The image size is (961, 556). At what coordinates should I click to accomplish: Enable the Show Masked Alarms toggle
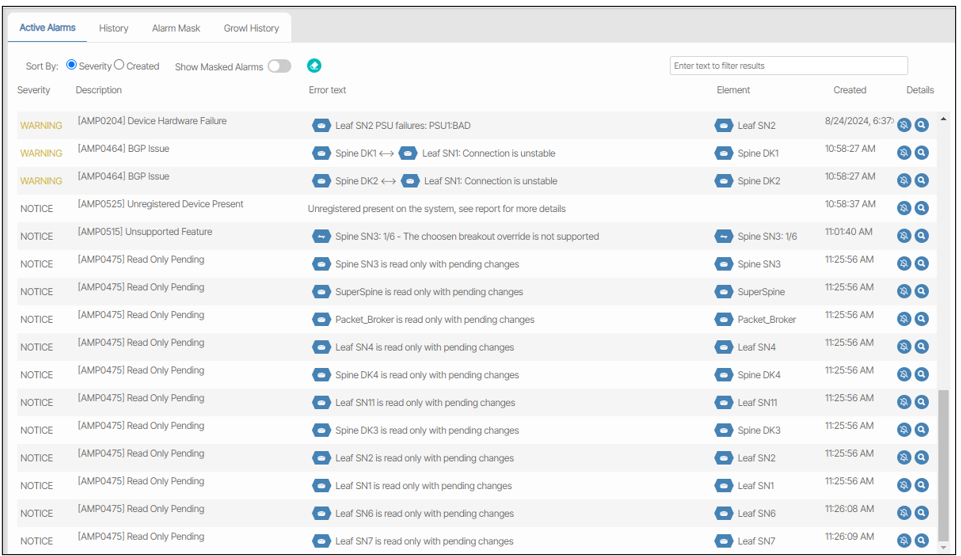(279, 66)
